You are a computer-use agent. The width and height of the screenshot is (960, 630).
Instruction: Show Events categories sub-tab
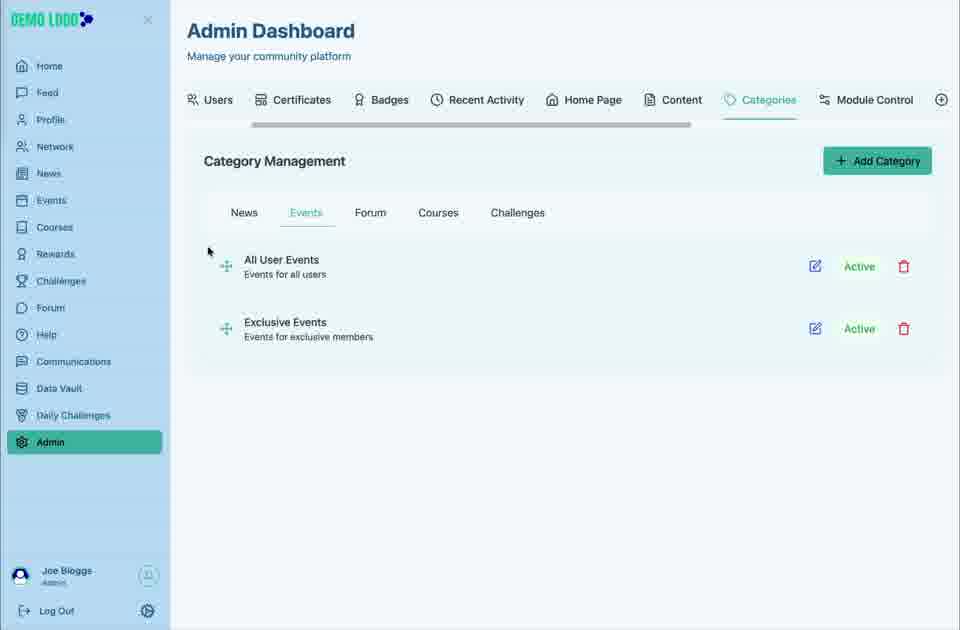point(306,212)
